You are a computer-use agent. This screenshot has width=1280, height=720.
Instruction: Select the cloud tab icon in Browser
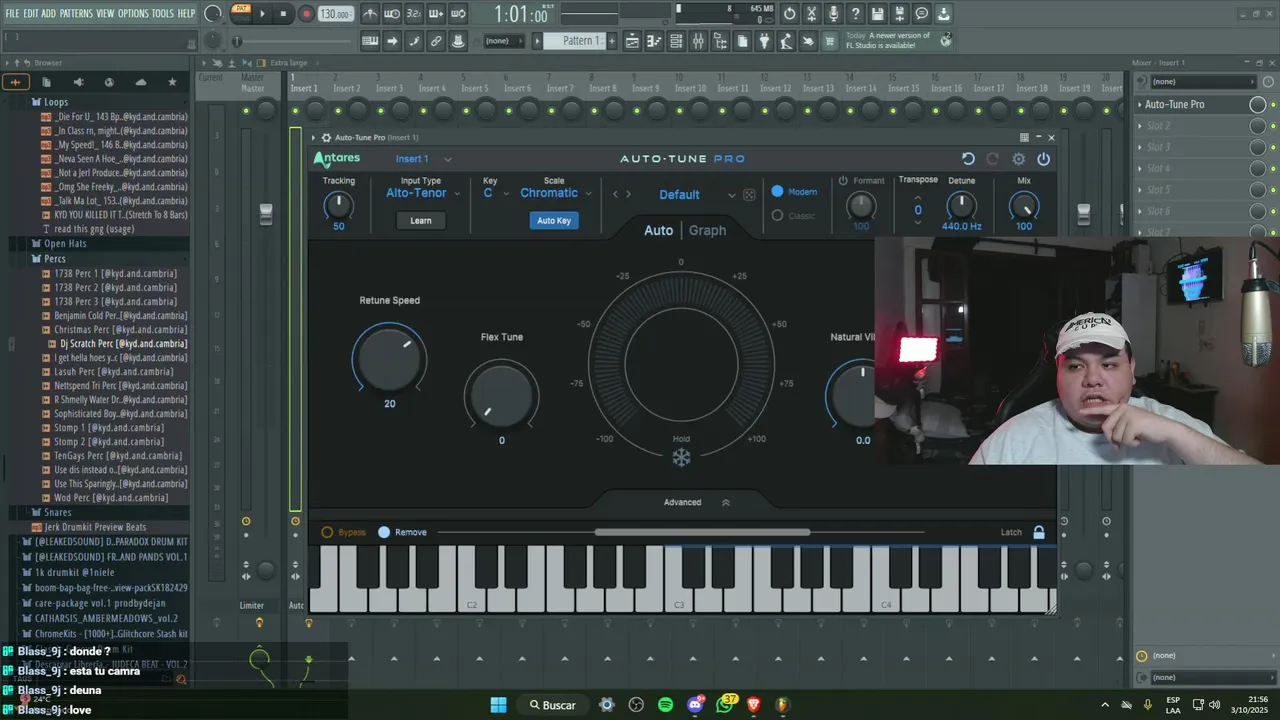click(x=141, y=82)
